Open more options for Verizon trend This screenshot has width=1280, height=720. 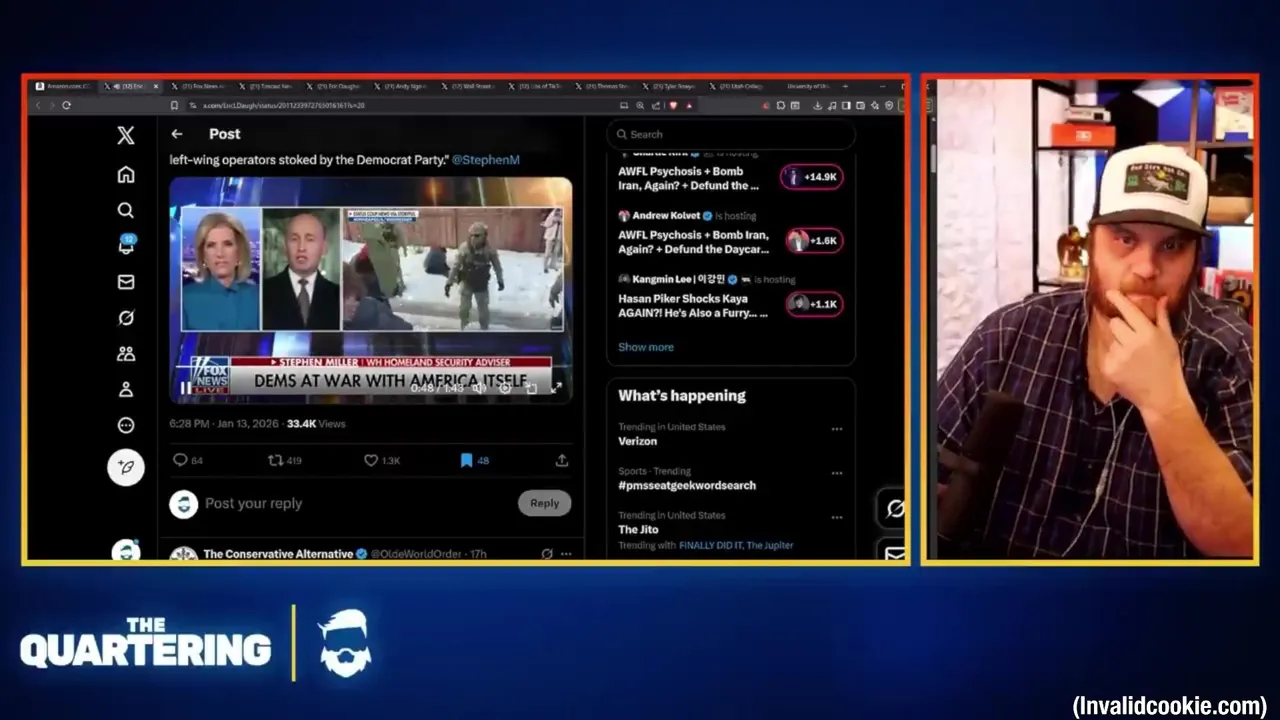pyautogui.click(x=836, y=429)
